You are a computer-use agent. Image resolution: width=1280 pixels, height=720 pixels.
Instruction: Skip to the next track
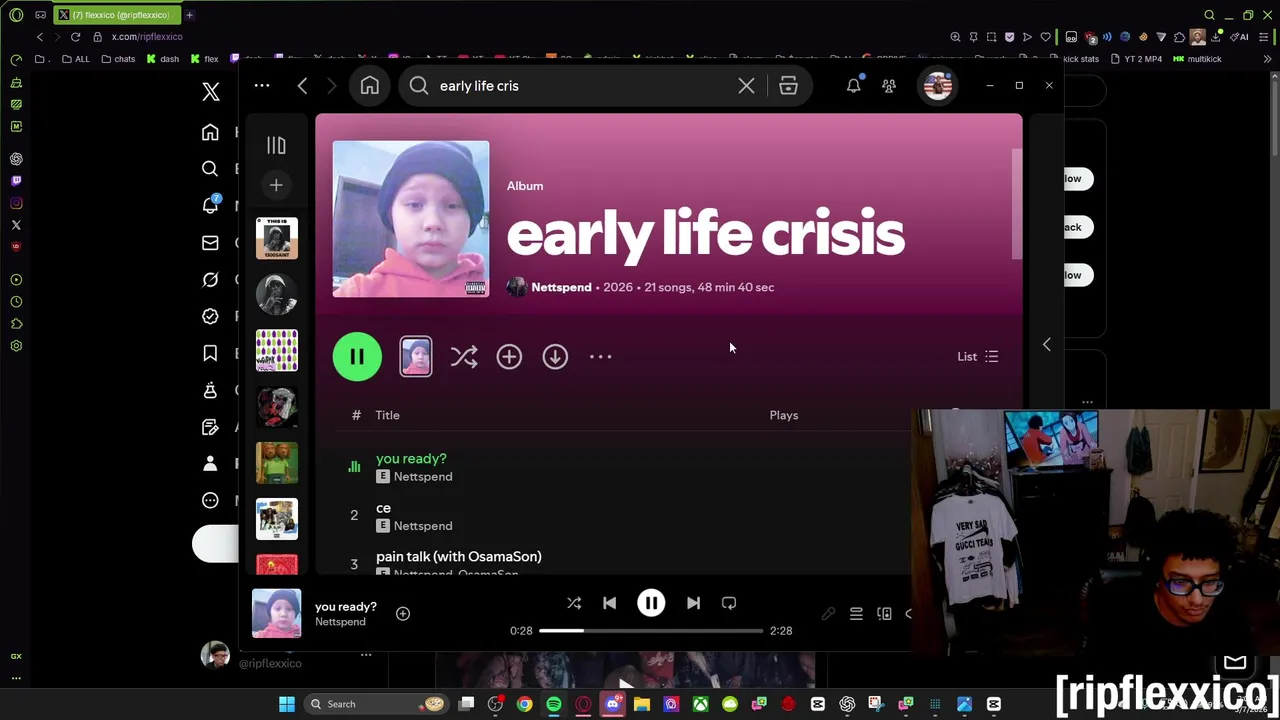[693, 603]
